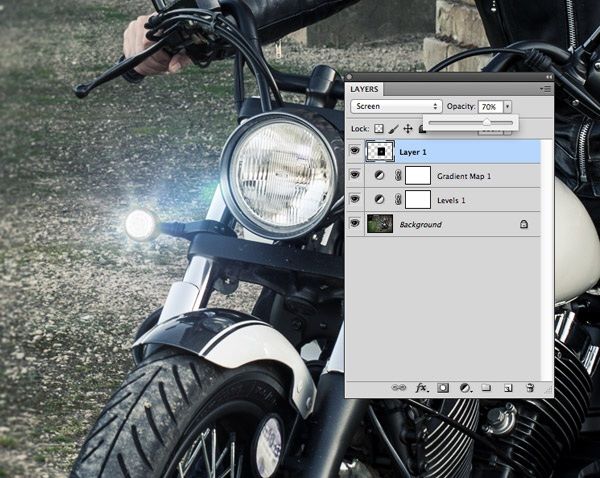Click the create new layer icon
Screen dimensions: 600x478
click(508, 387)
